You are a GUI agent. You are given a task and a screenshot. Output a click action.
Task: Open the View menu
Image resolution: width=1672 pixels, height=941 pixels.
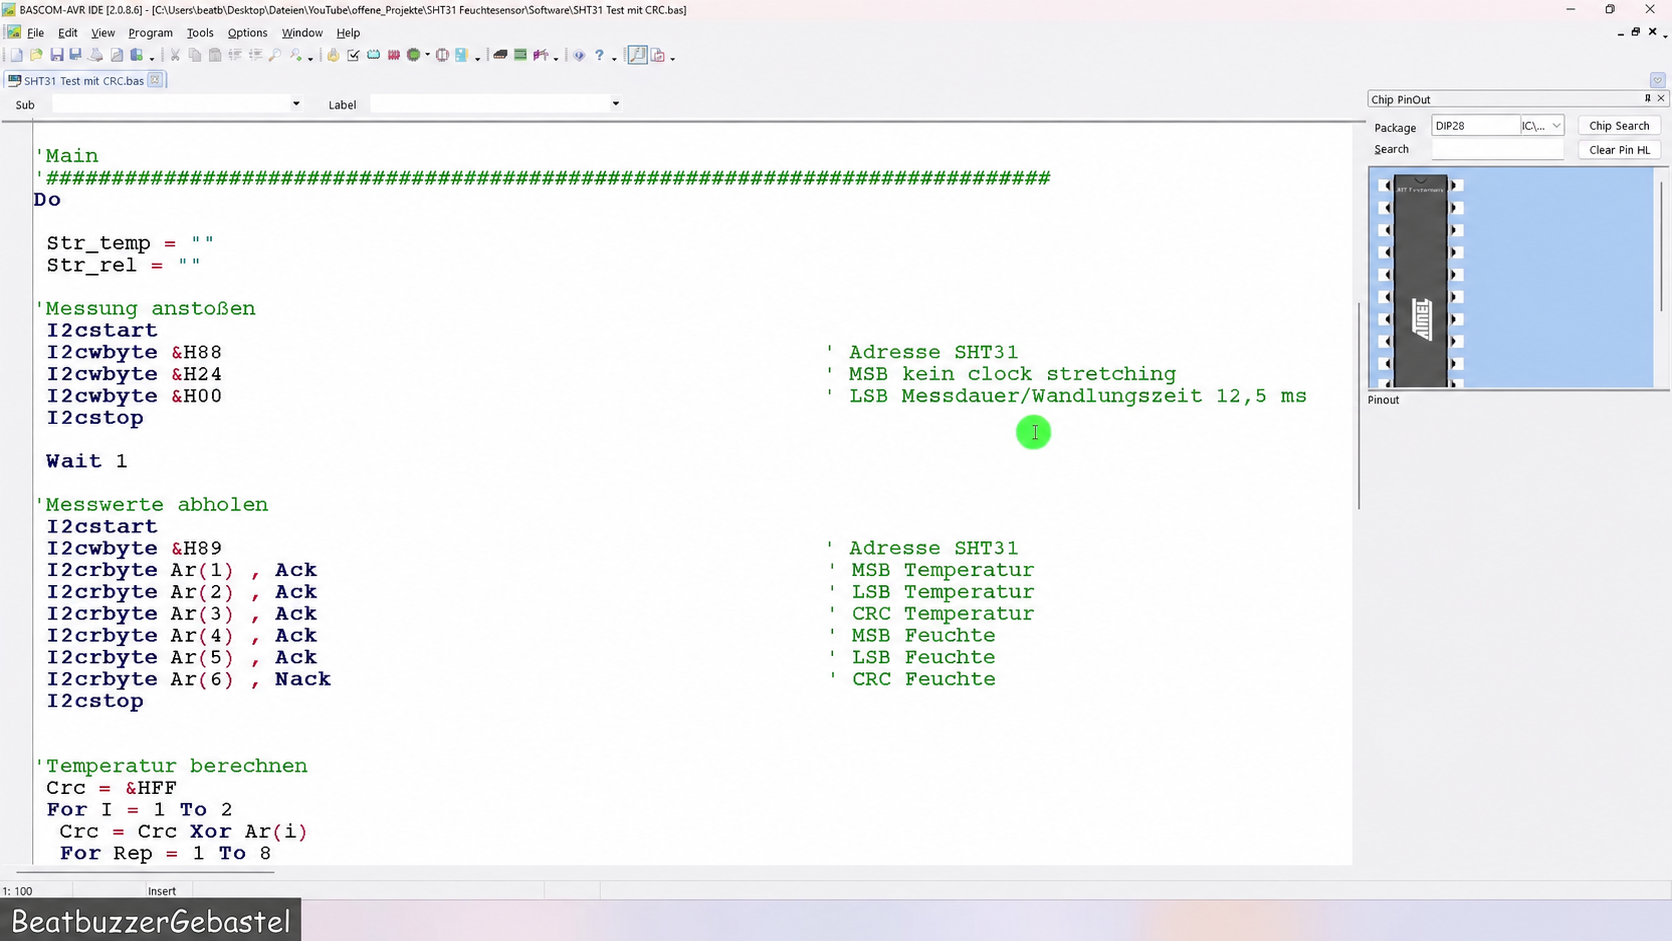click(x=103, y=33)
